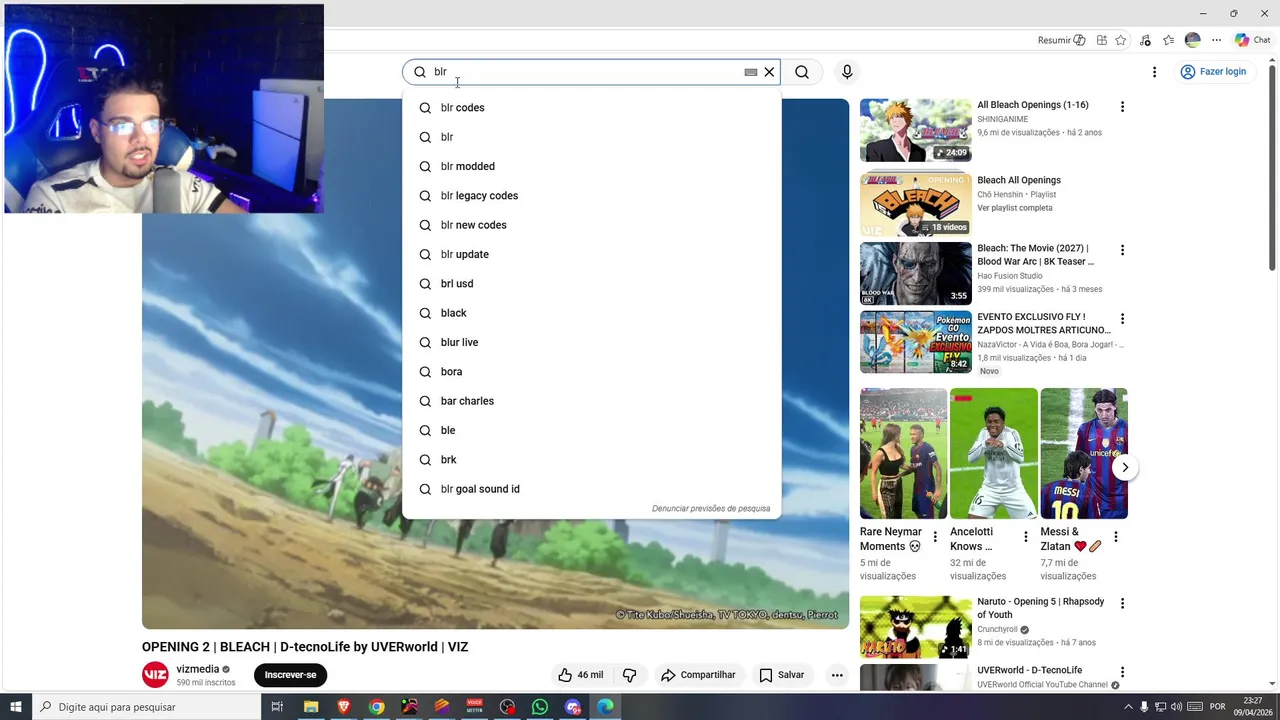Viewport: 1280px width, 720px height.
Task: Open the All Bleach Openings (1-16) thumbnail
Action: 916,130
